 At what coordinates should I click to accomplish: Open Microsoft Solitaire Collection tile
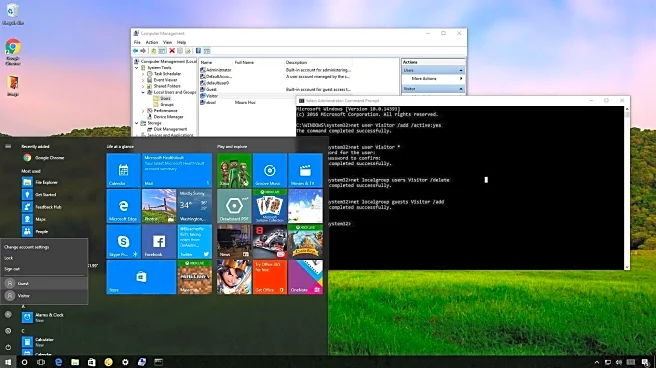(x=270, y=206)
